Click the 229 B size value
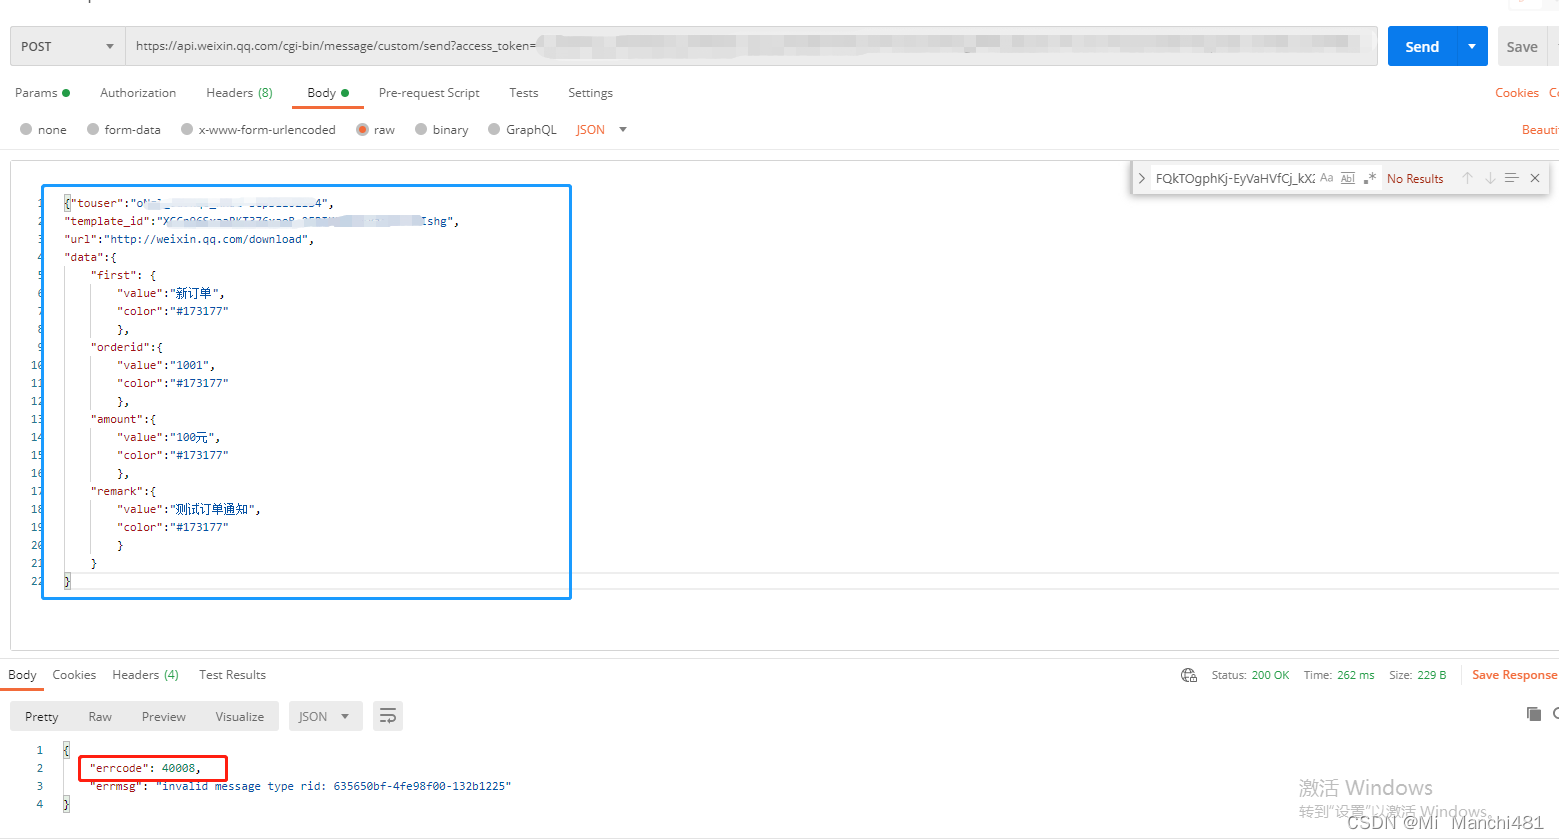The width and height of the screenshot is (1559, 839). coord(1432,675)
